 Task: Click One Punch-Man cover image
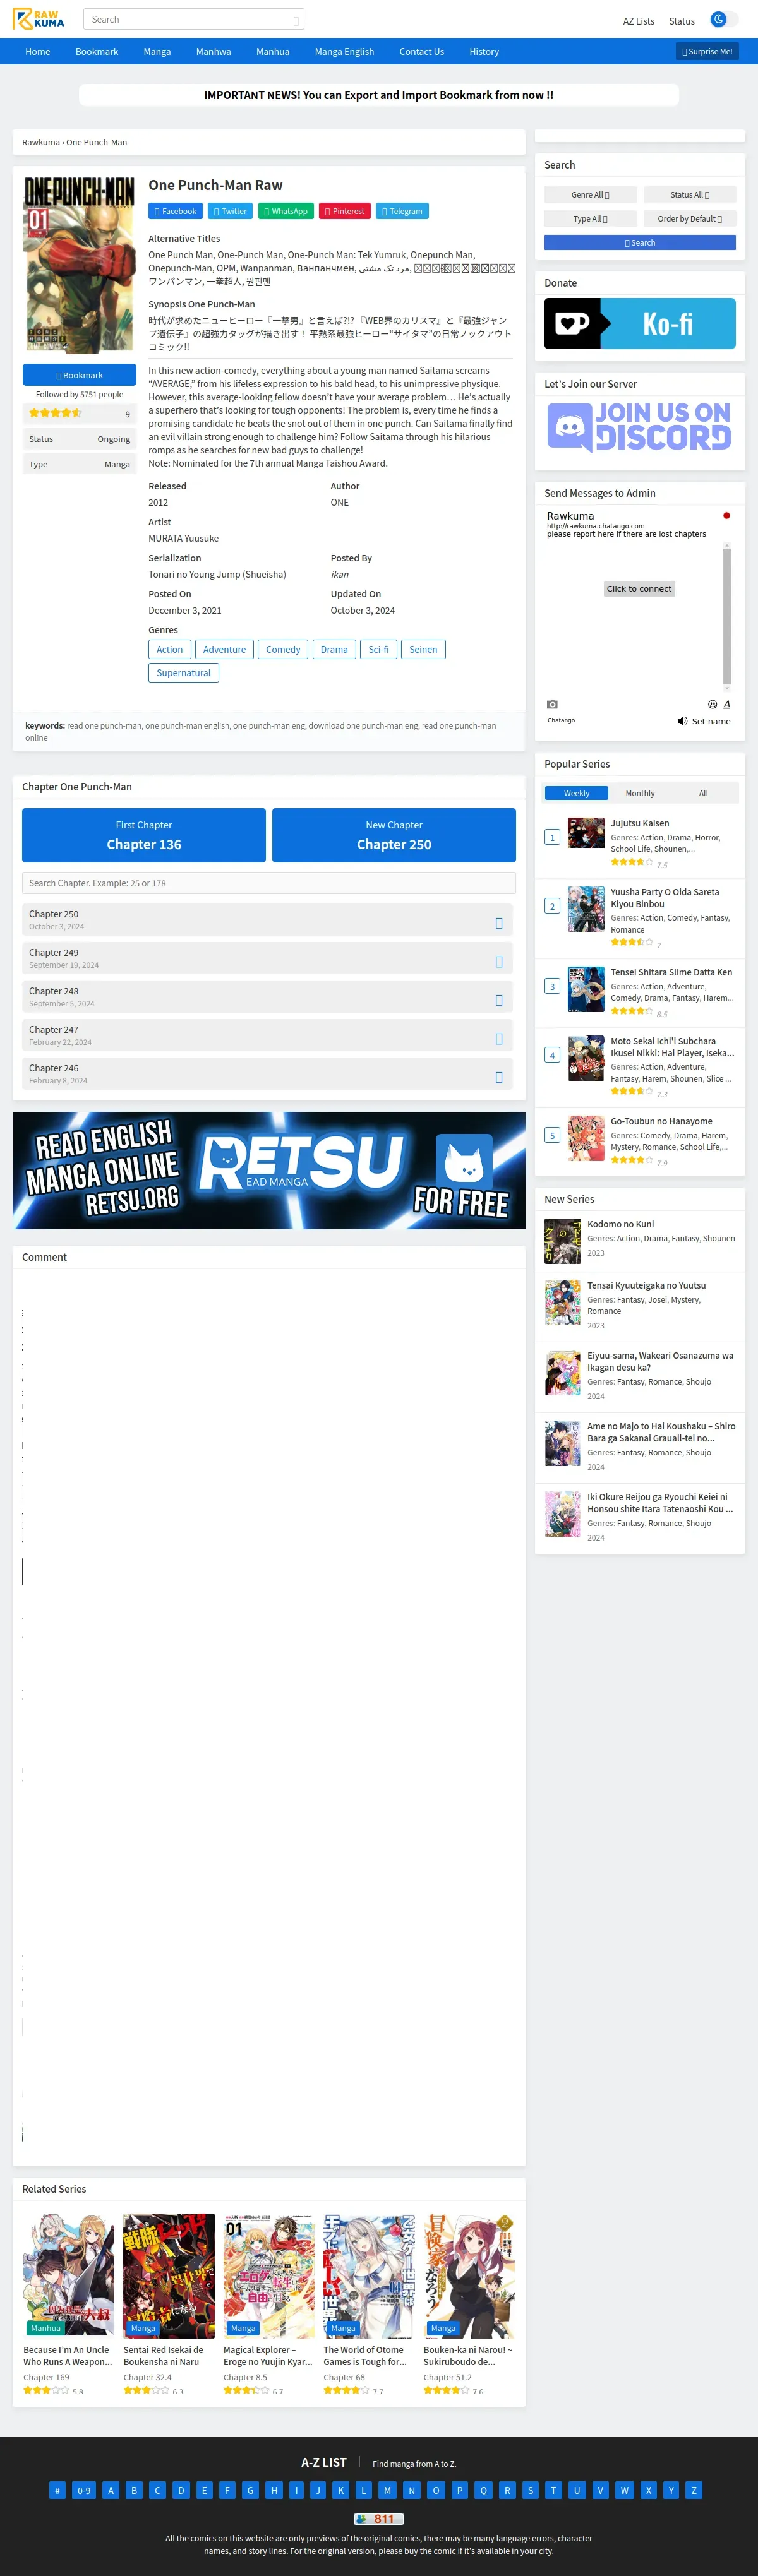(x=79, y=265)
